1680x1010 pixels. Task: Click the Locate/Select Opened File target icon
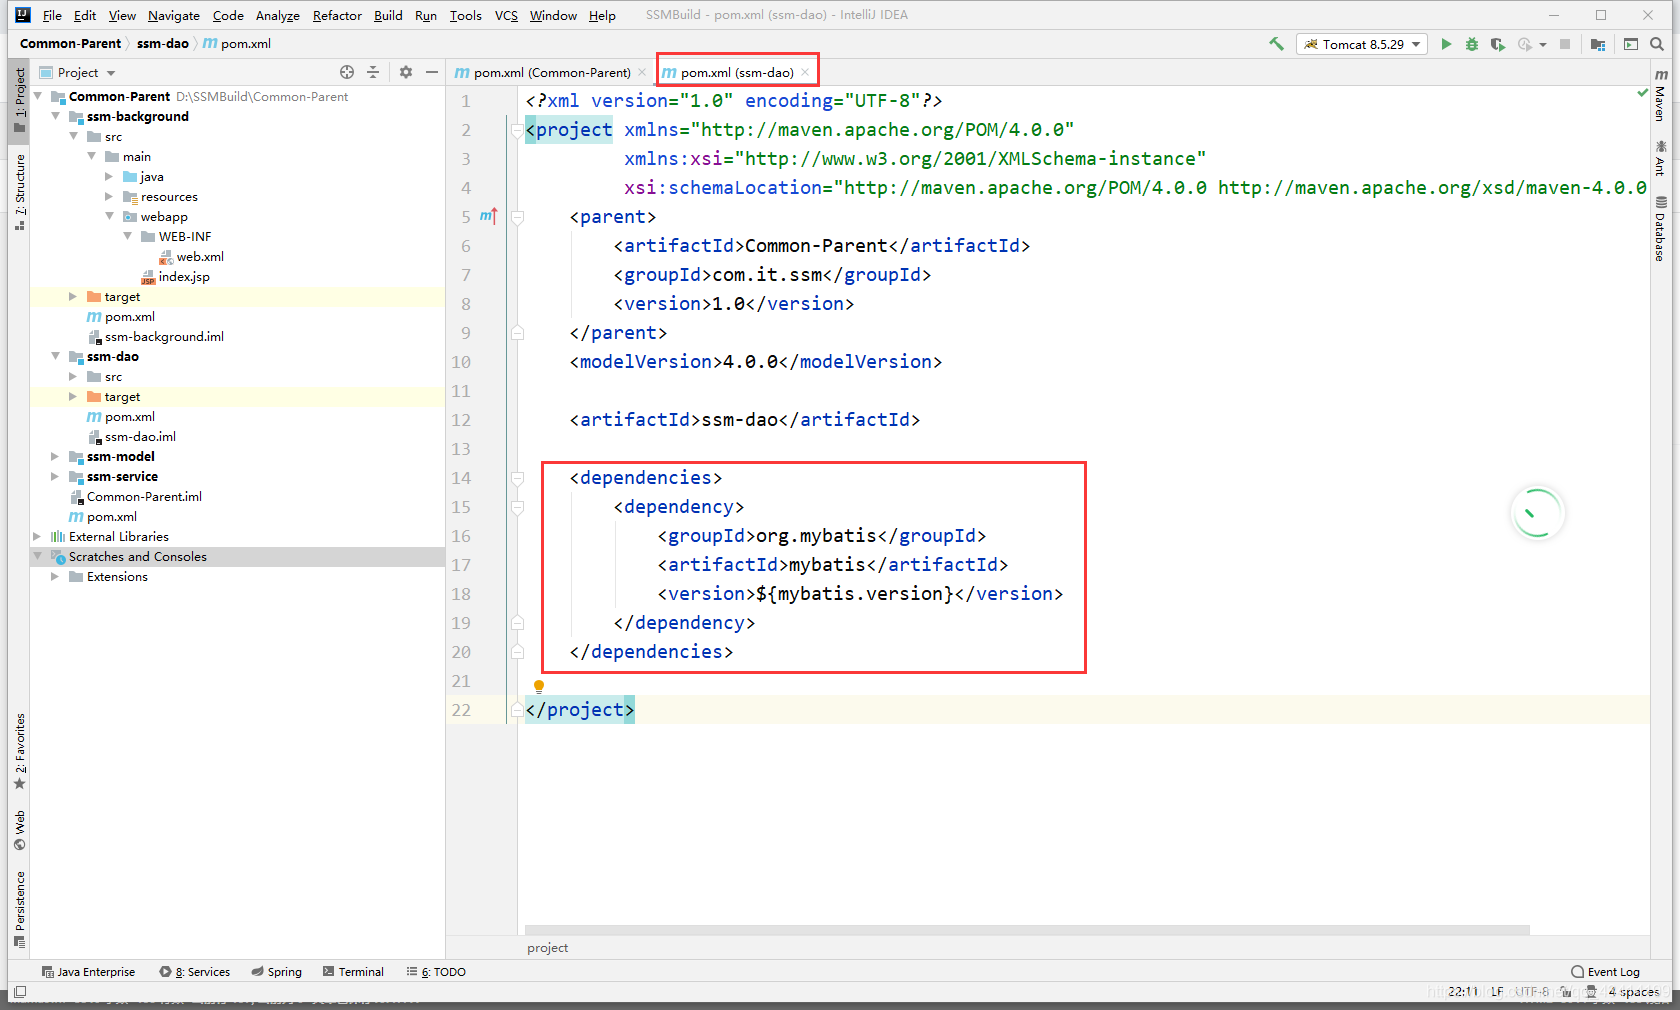[x=347, y=72]
